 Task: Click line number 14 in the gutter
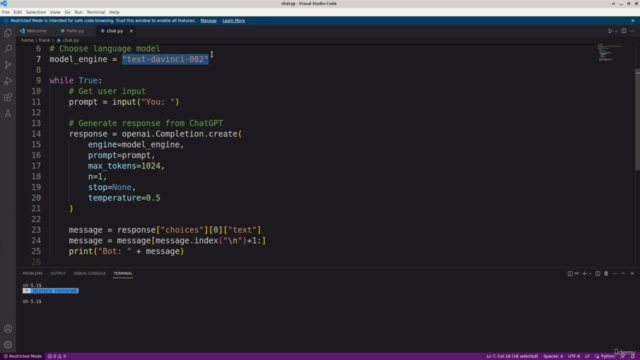pos(36,134)
